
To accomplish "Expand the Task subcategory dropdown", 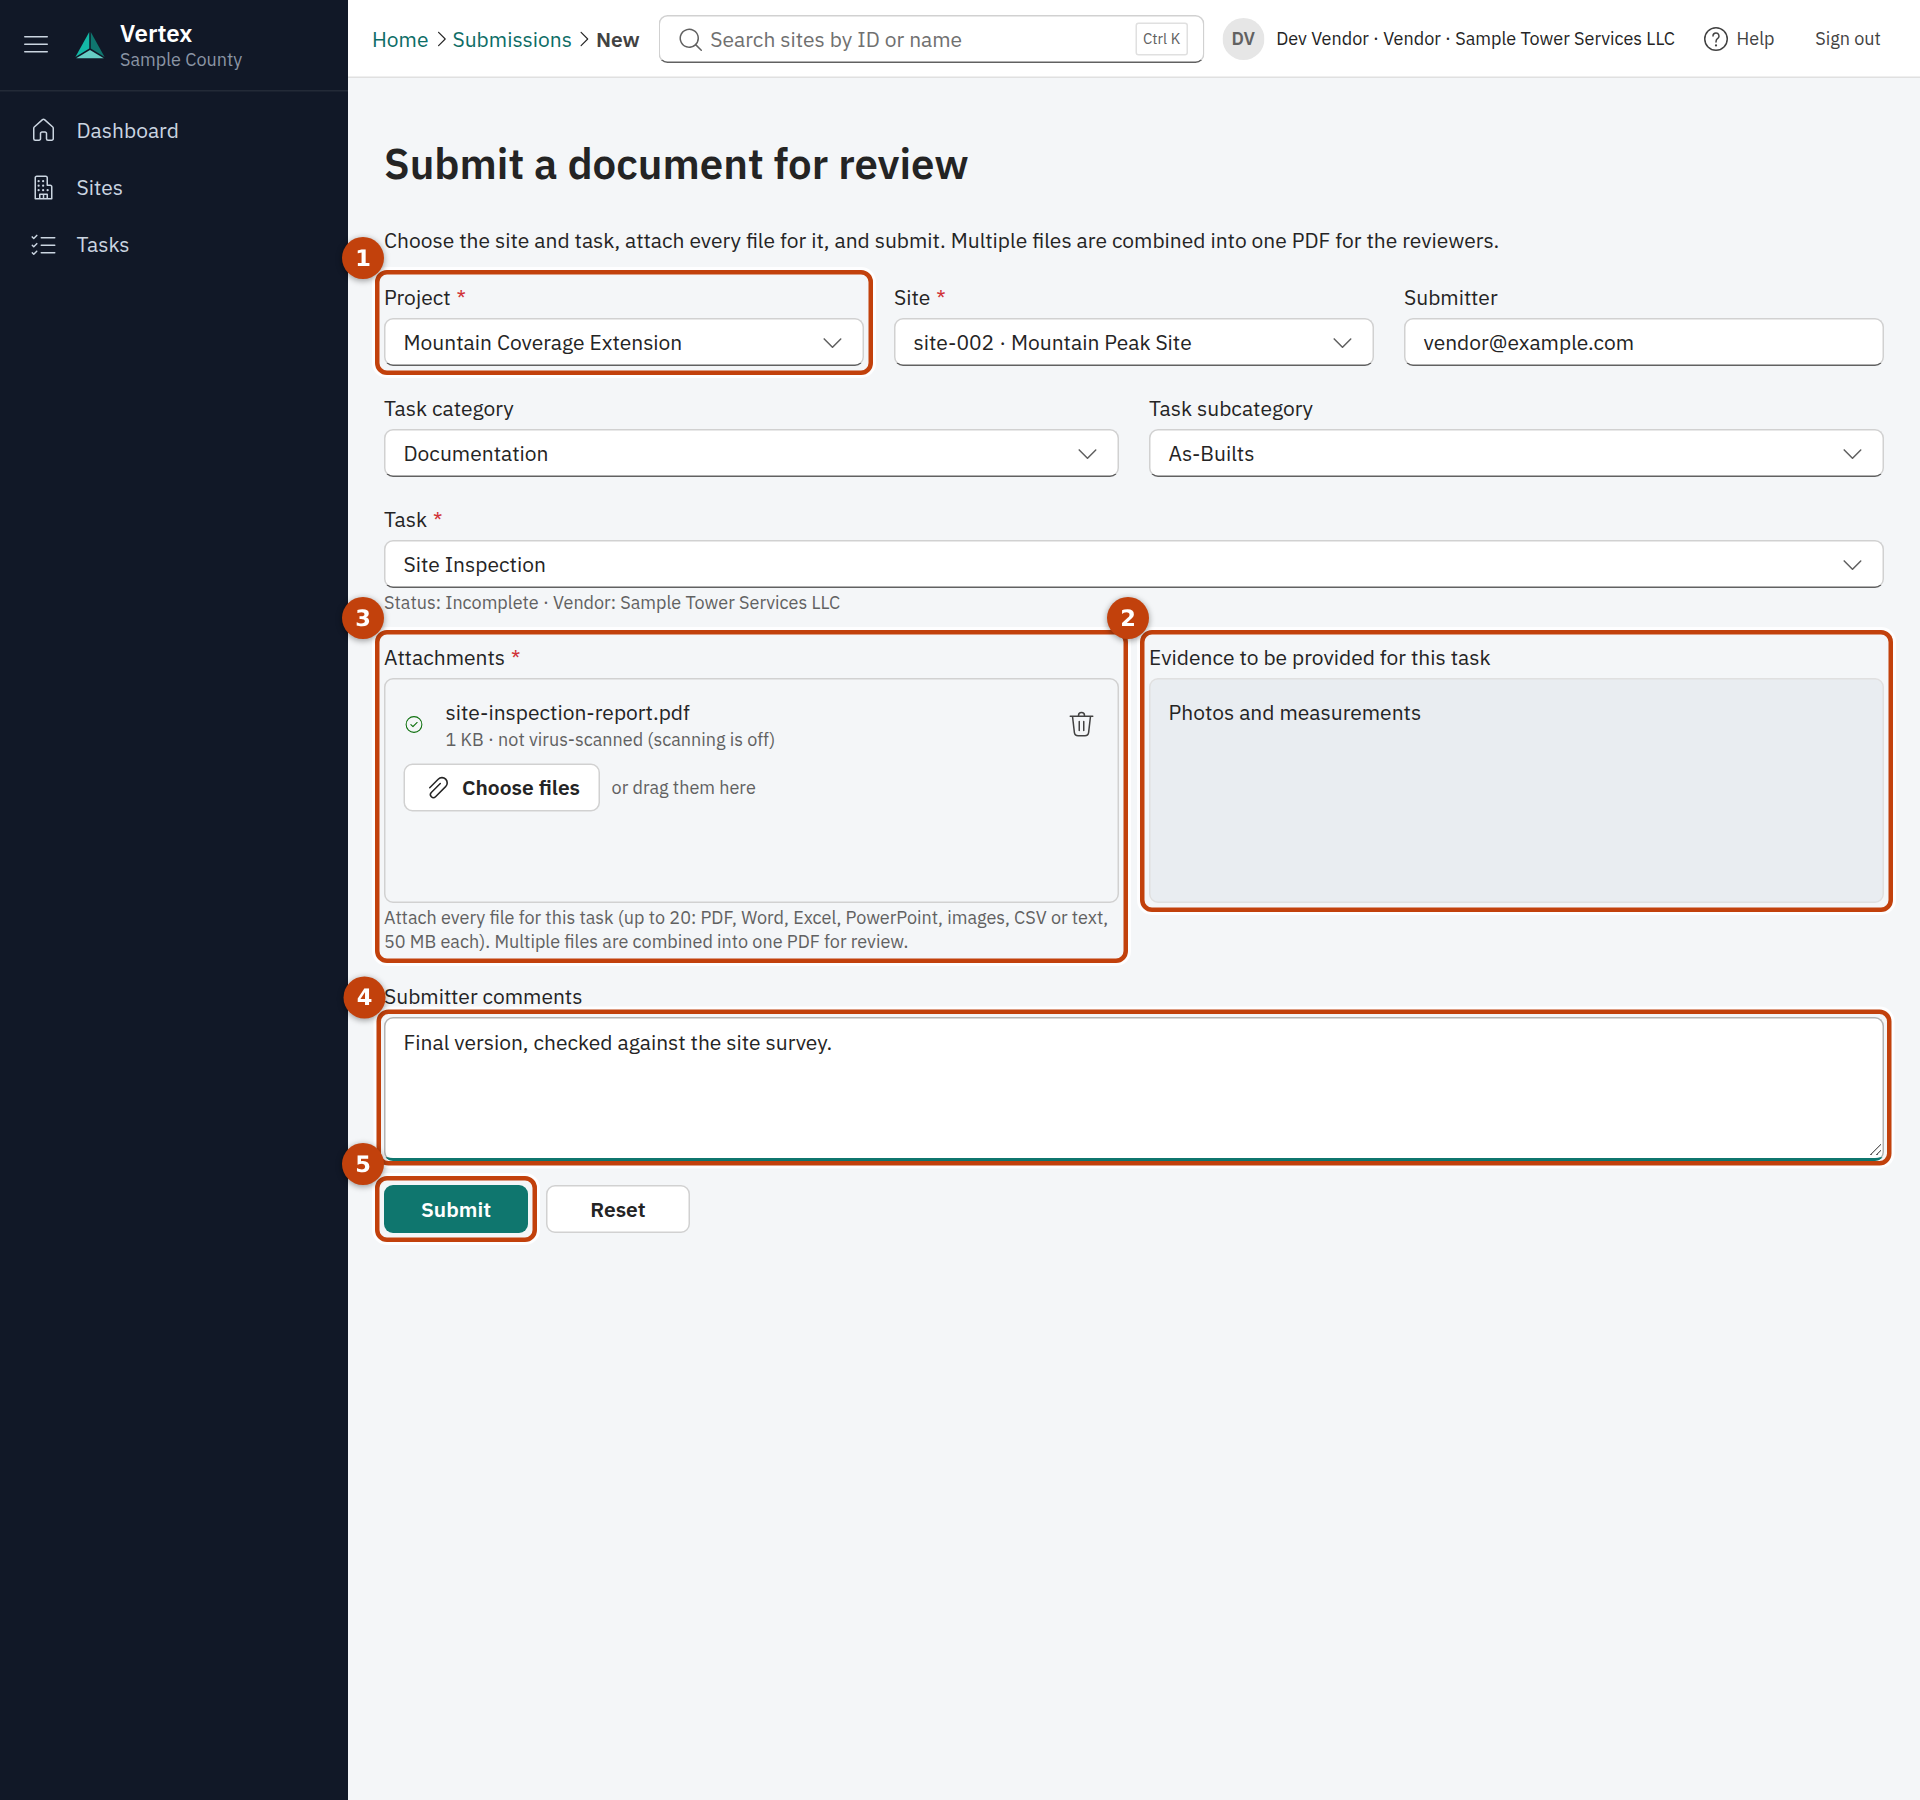I will [x=1516, y=454].
